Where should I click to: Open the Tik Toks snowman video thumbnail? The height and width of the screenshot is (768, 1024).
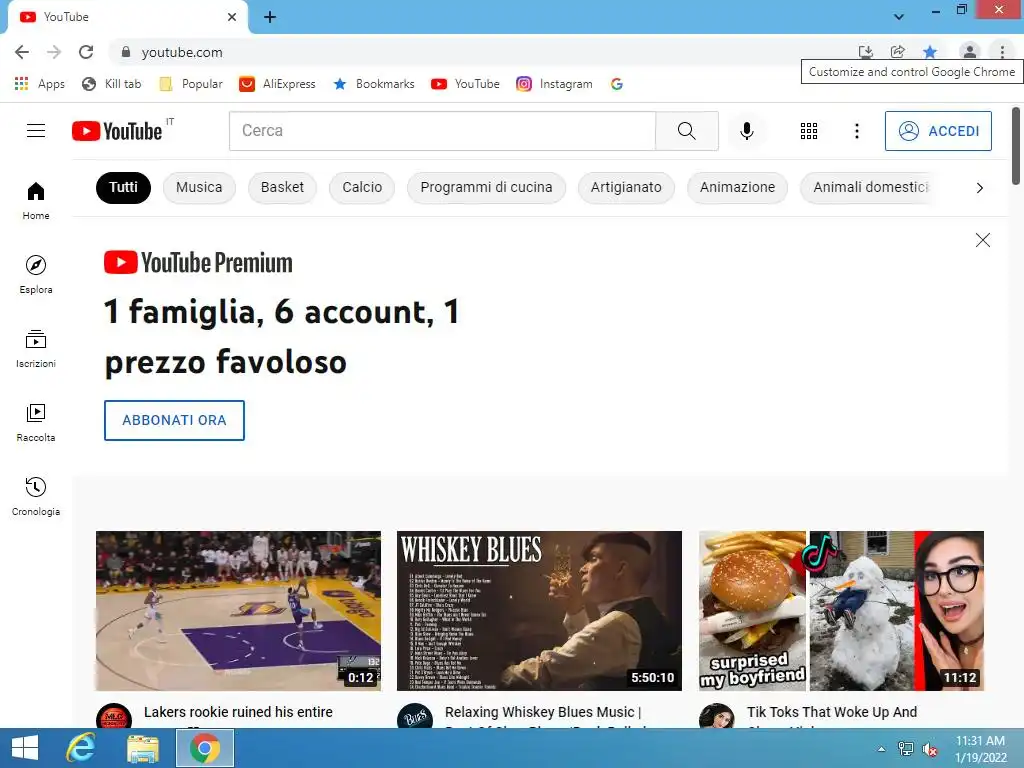pyautogui.click(x=841, y=611)
